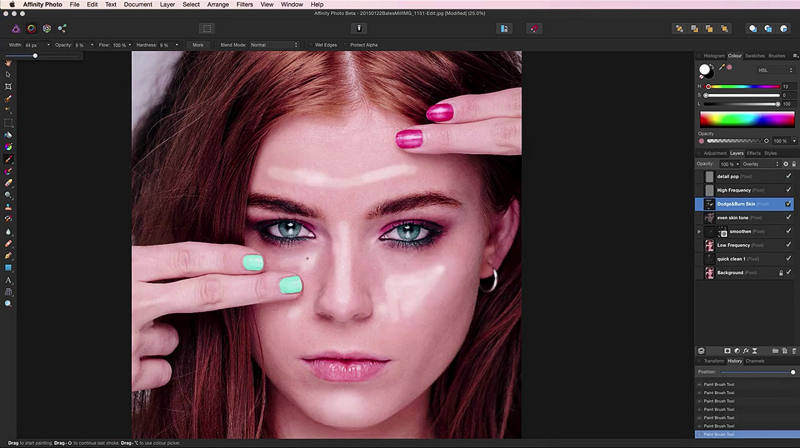Open the brush Width dropdown

point(48,45)
